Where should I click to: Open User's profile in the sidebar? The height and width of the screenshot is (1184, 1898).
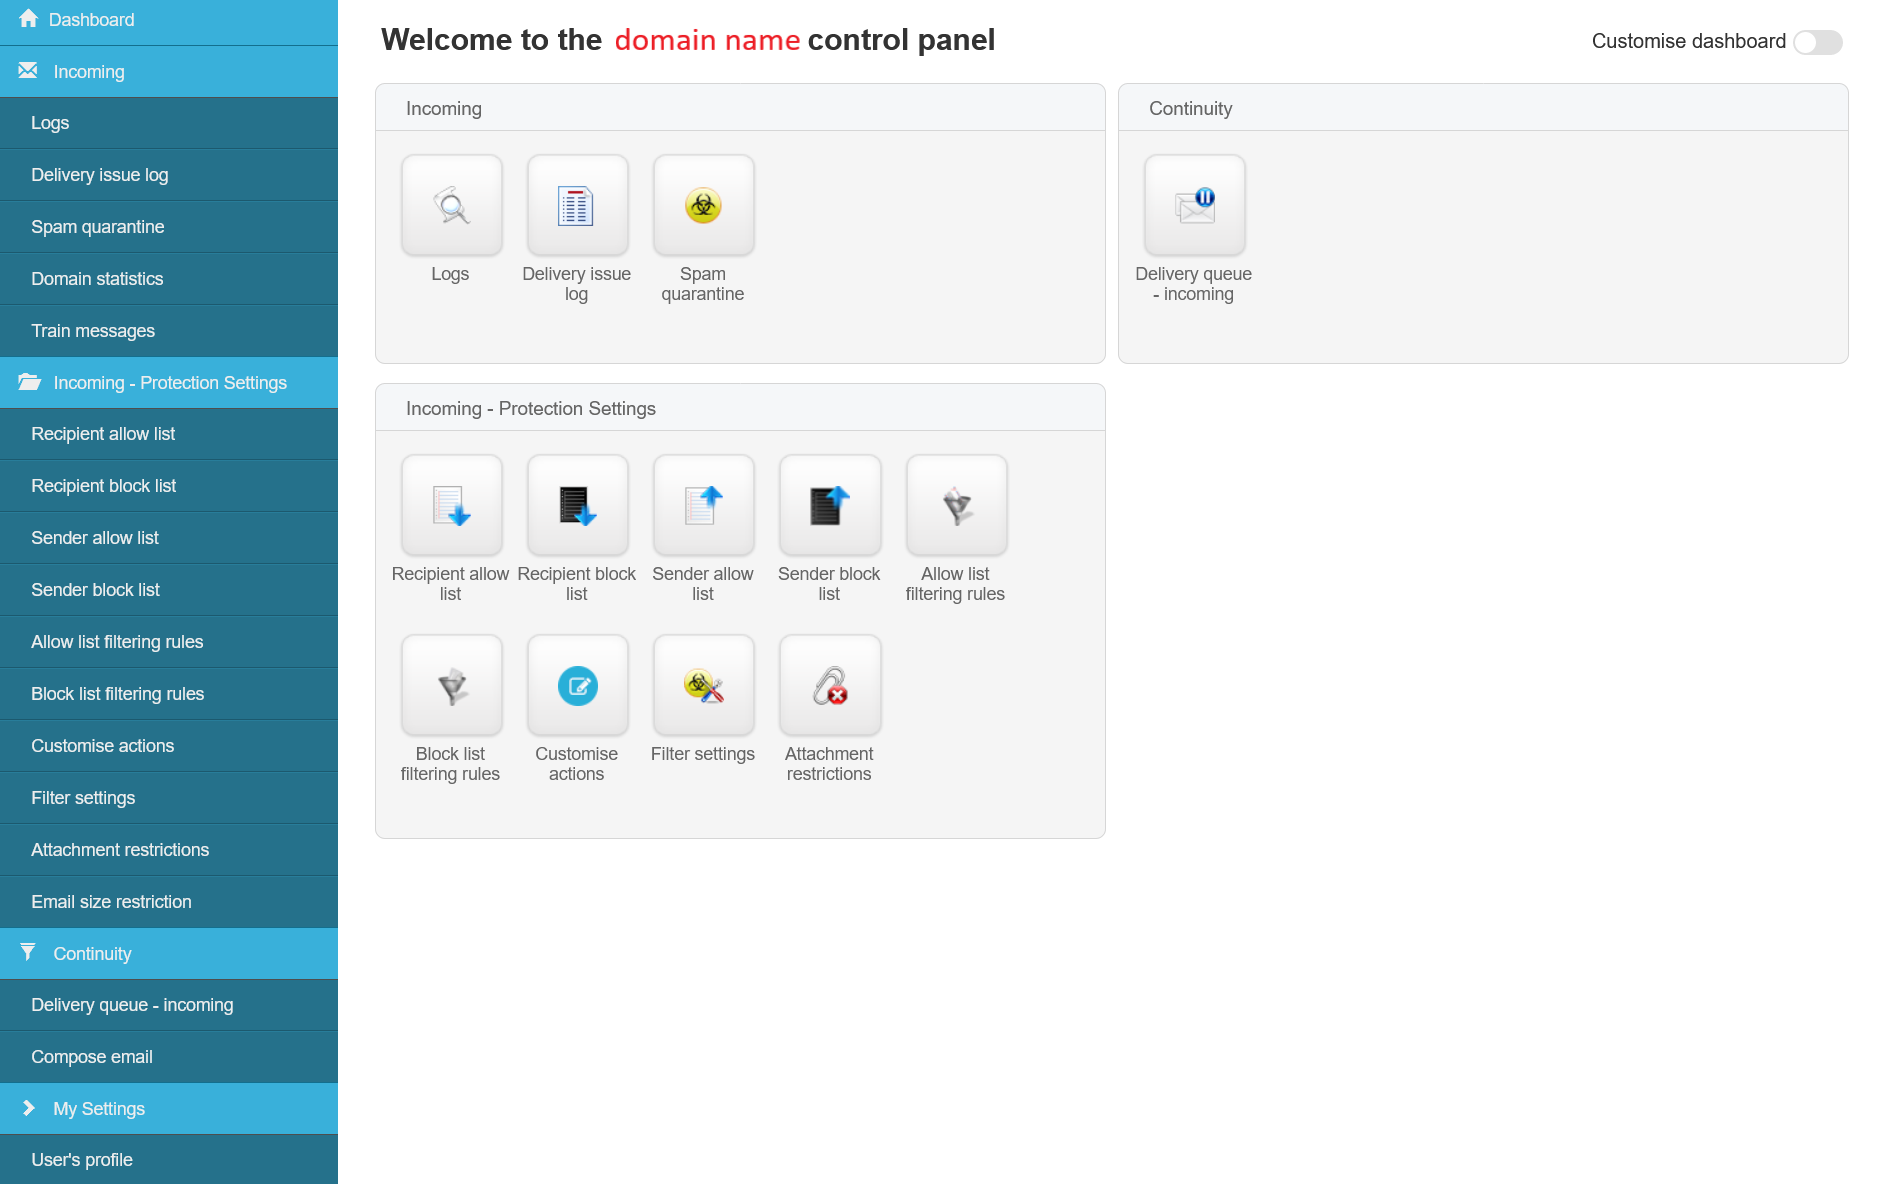(169, 1160)
